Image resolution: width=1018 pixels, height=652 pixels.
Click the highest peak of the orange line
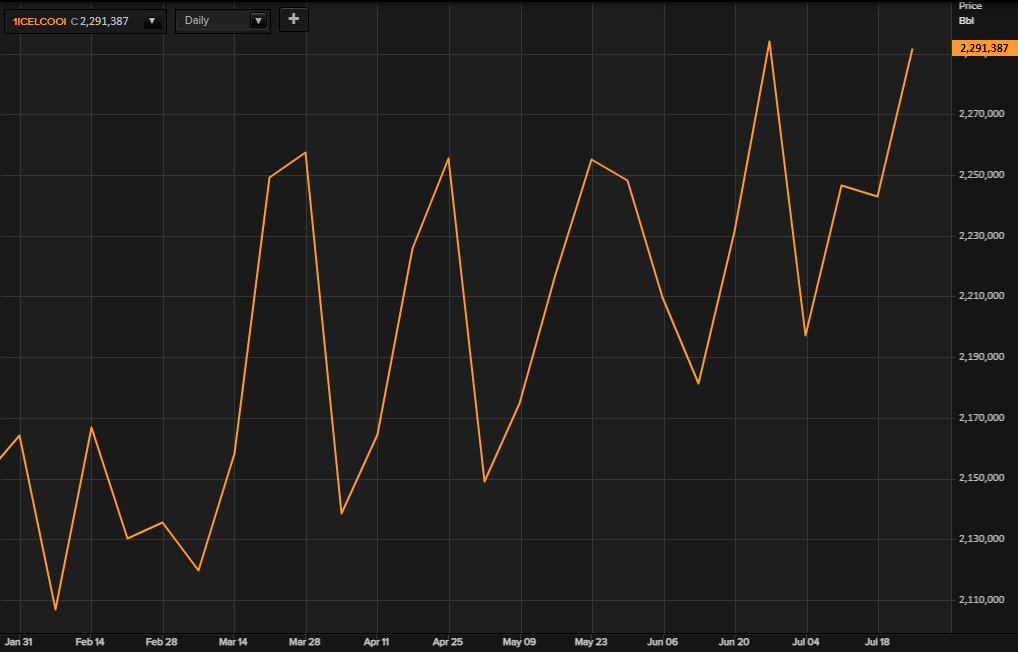pos(769,41)
